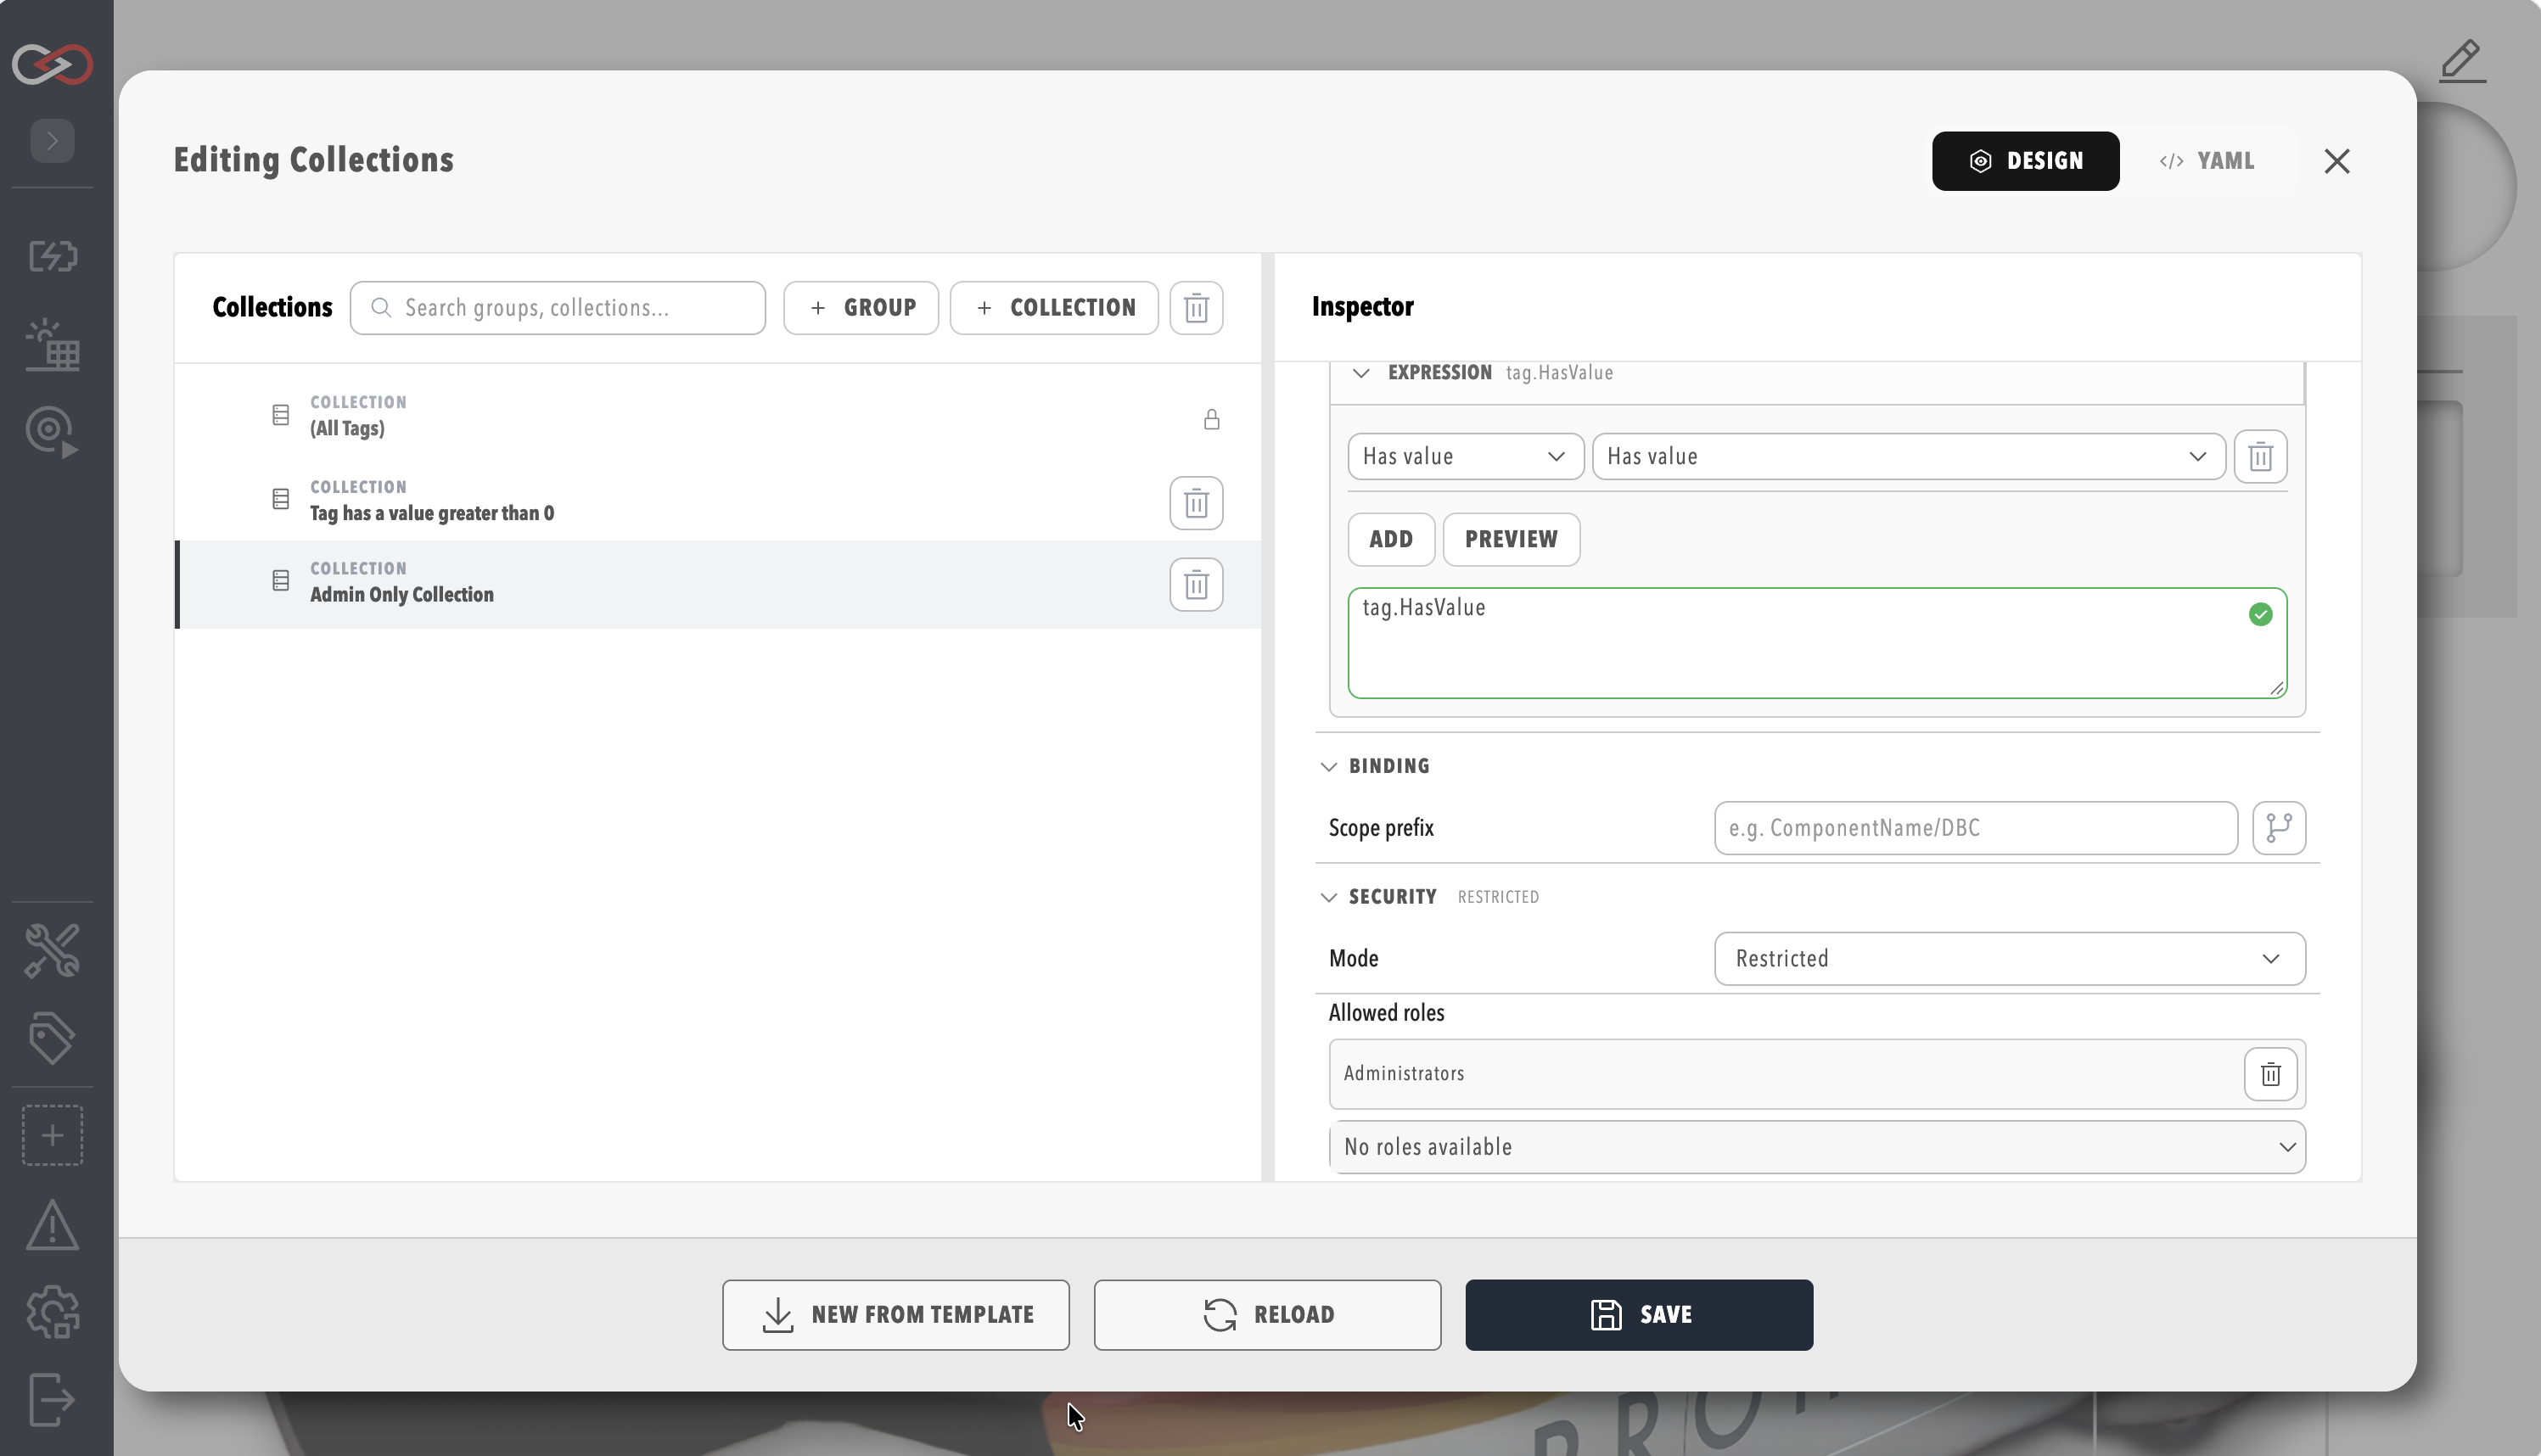Open the wide Has value dropdown

point(1908,457)
